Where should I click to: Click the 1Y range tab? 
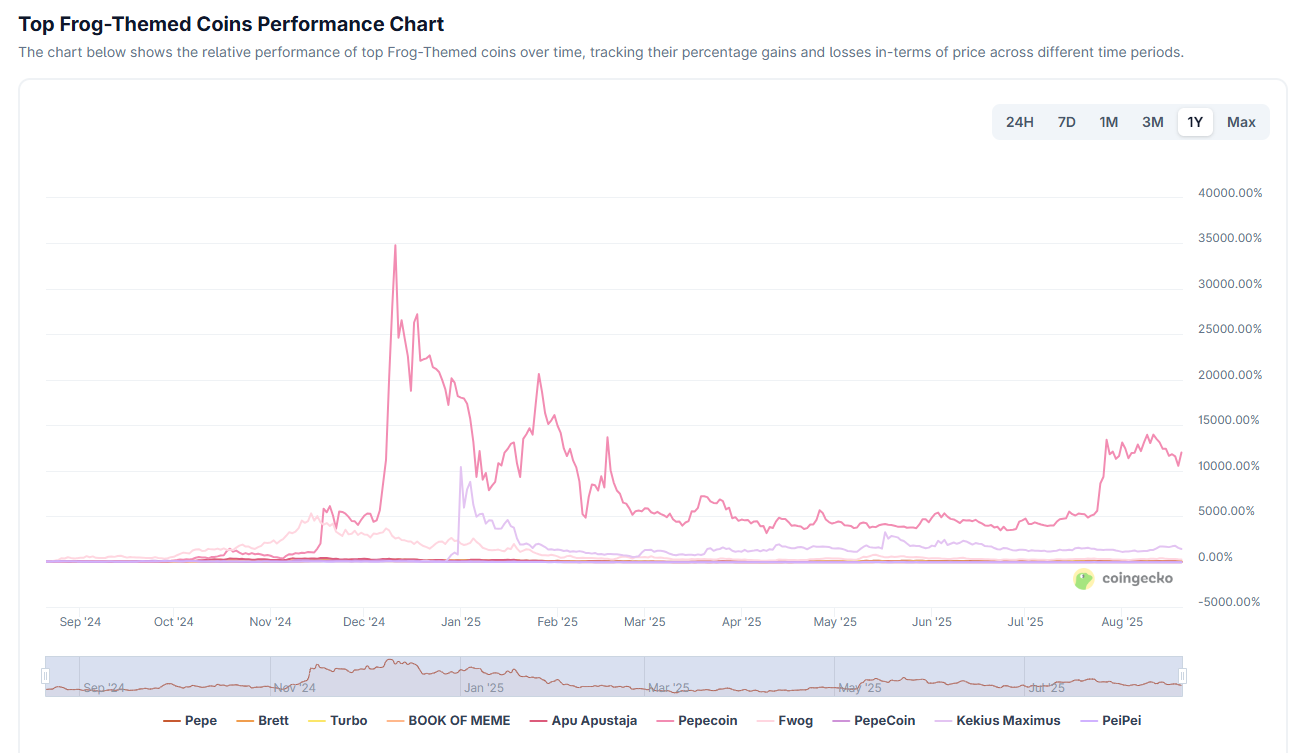click(1195, 122)
